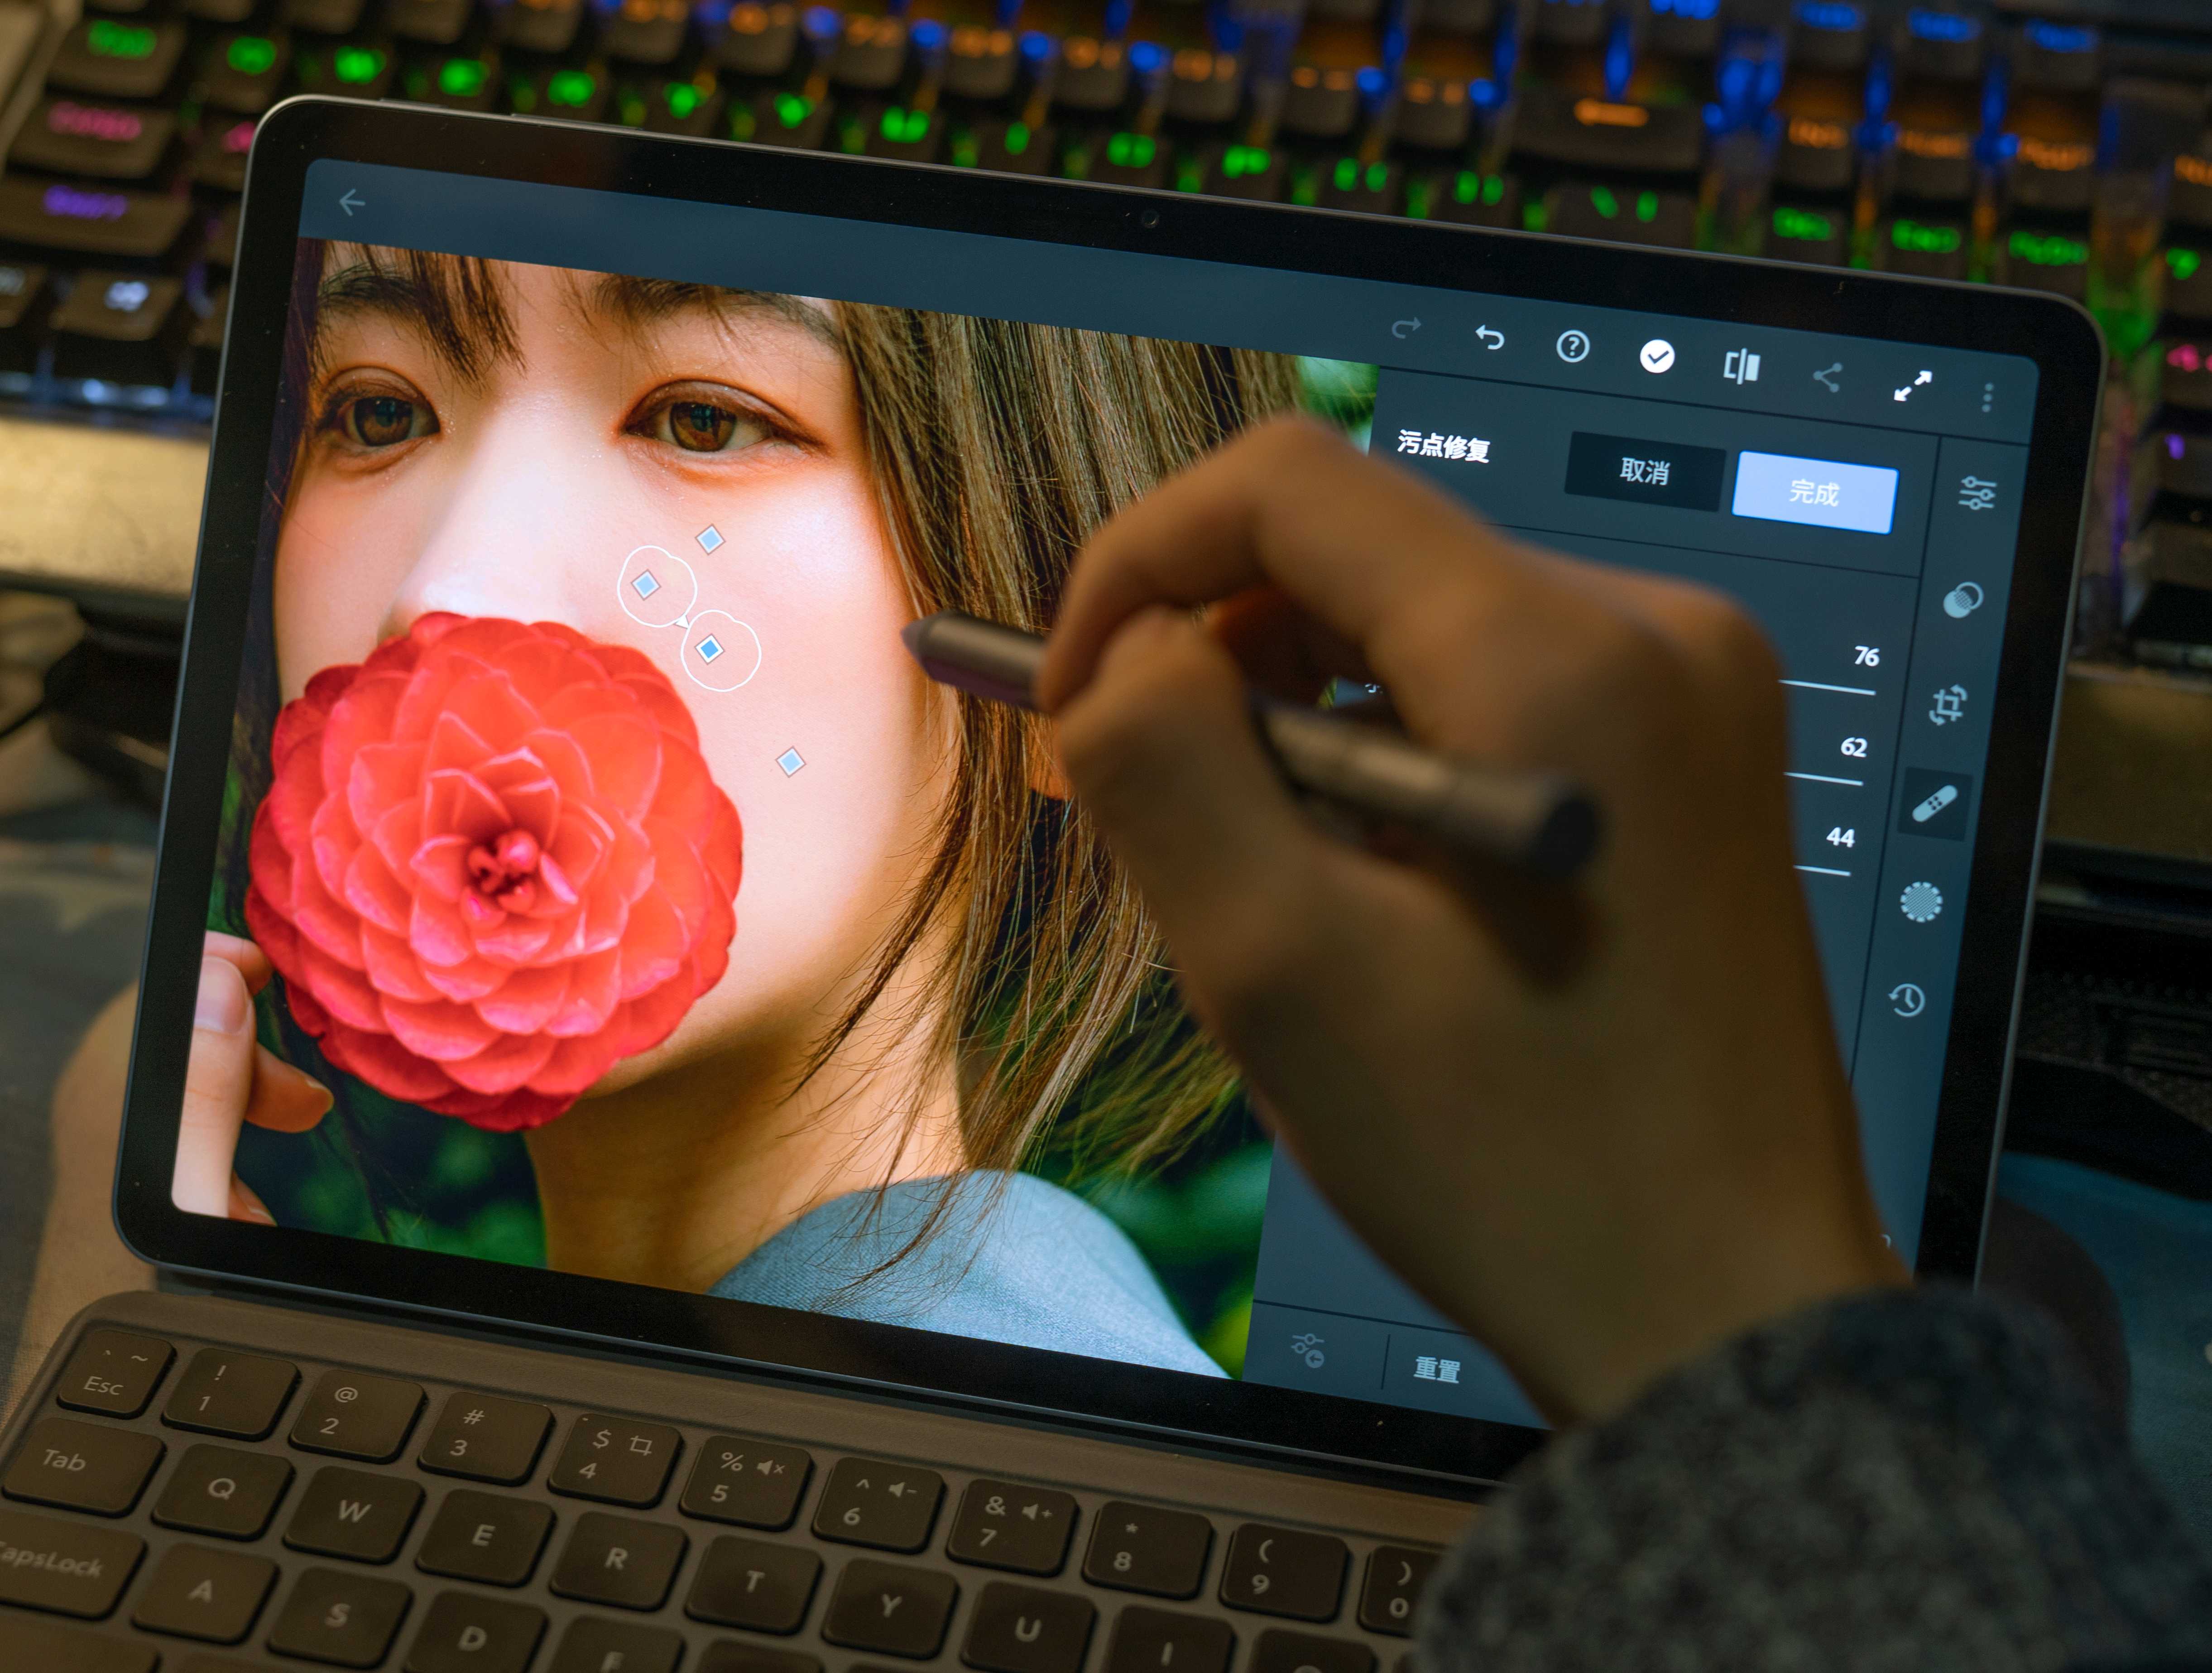Tap the back arrow at top left

351,203
